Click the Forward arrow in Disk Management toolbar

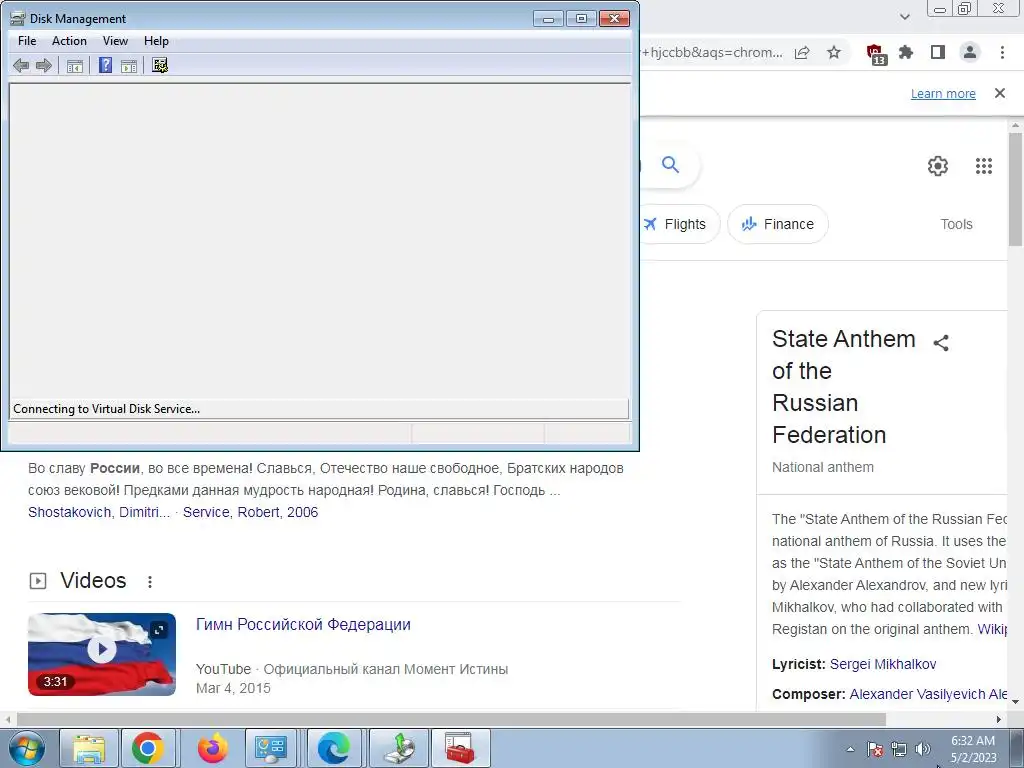[44, 65]
